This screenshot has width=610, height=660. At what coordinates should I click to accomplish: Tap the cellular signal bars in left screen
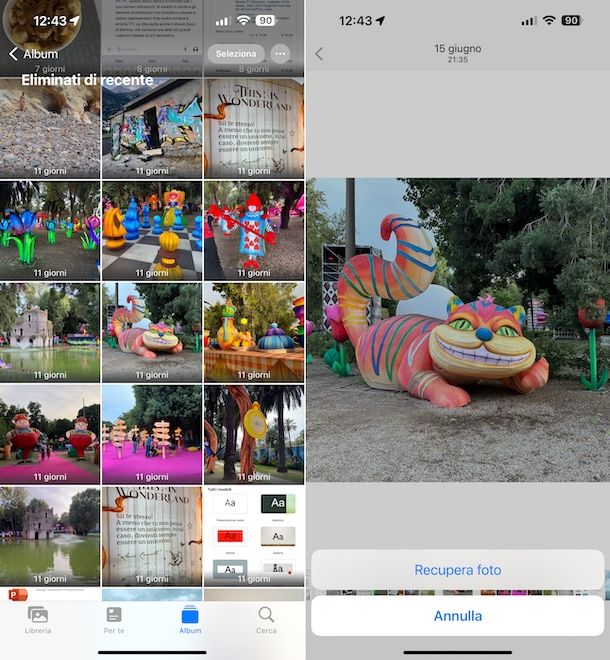222,21
